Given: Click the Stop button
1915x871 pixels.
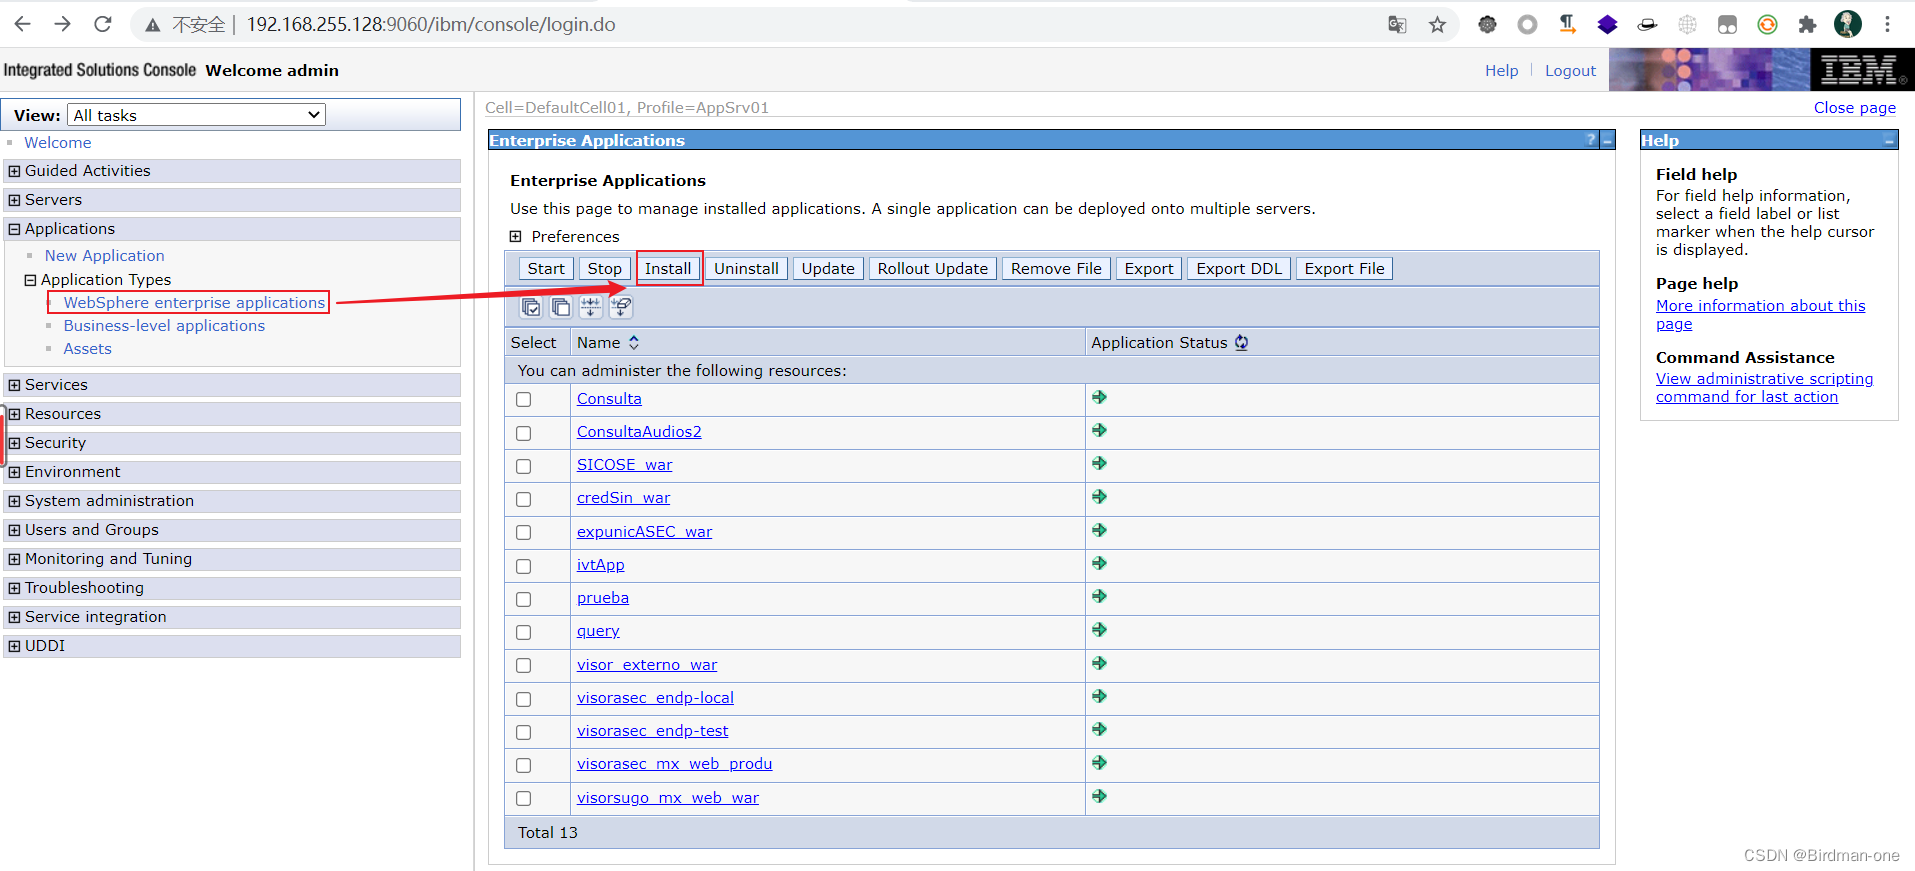Looking at the screenshot, I should 604,268.
